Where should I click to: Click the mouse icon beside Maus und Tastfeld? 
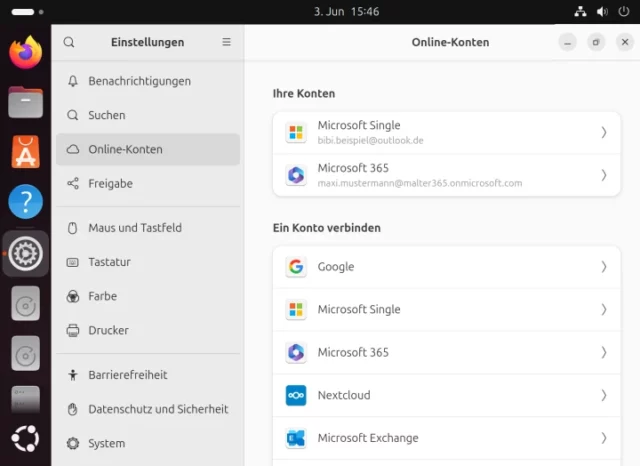coord(73,228)
